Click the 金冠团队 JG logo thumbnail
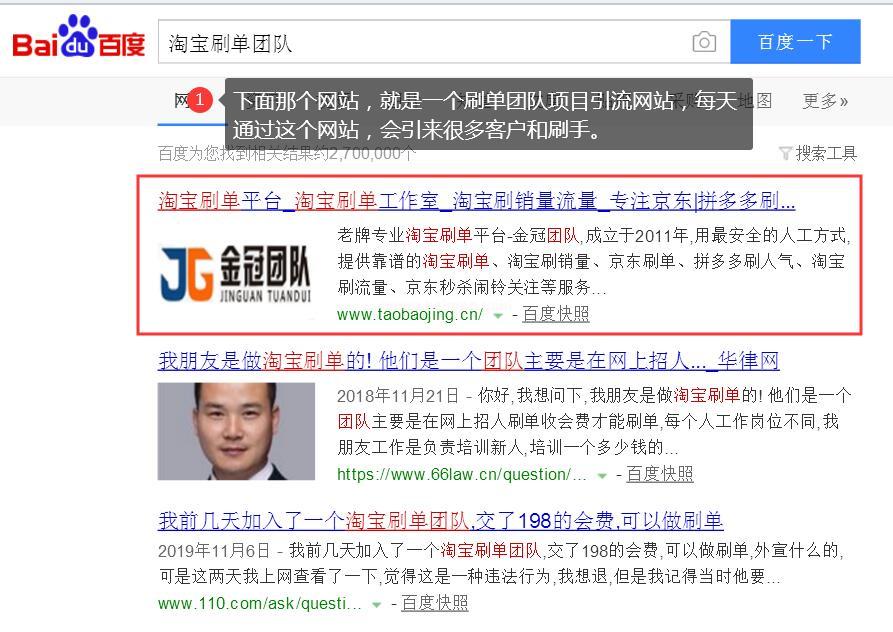 [x=236, y=273]
